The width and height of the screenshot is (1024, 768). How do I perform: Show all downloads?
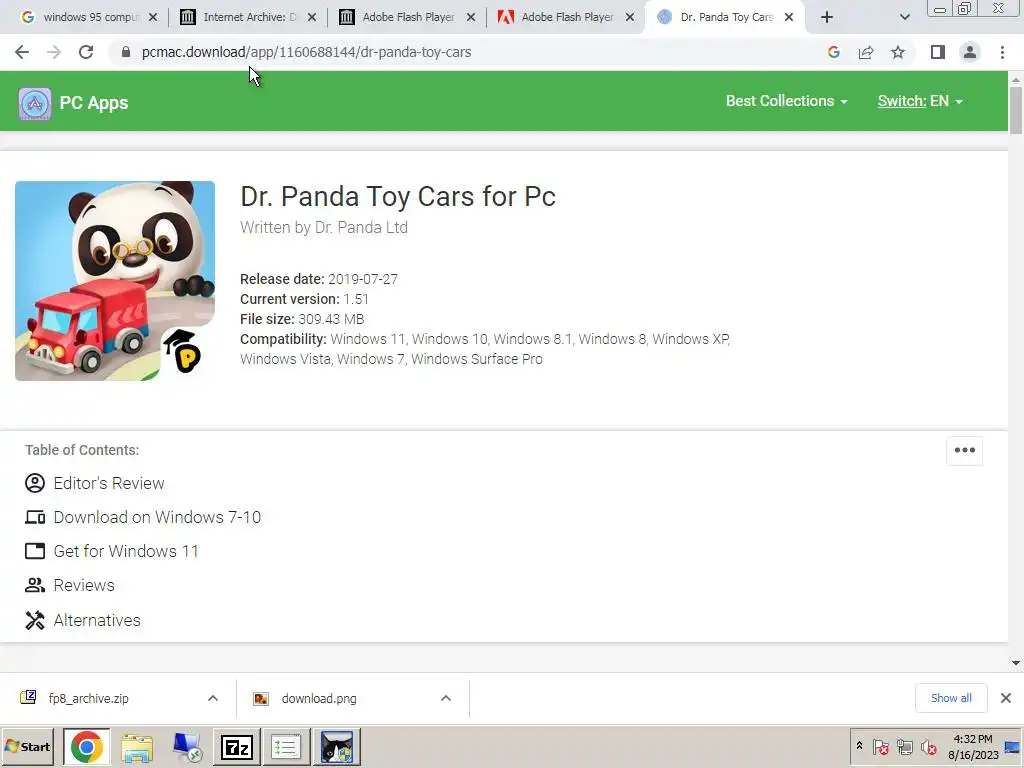[951, 698]
